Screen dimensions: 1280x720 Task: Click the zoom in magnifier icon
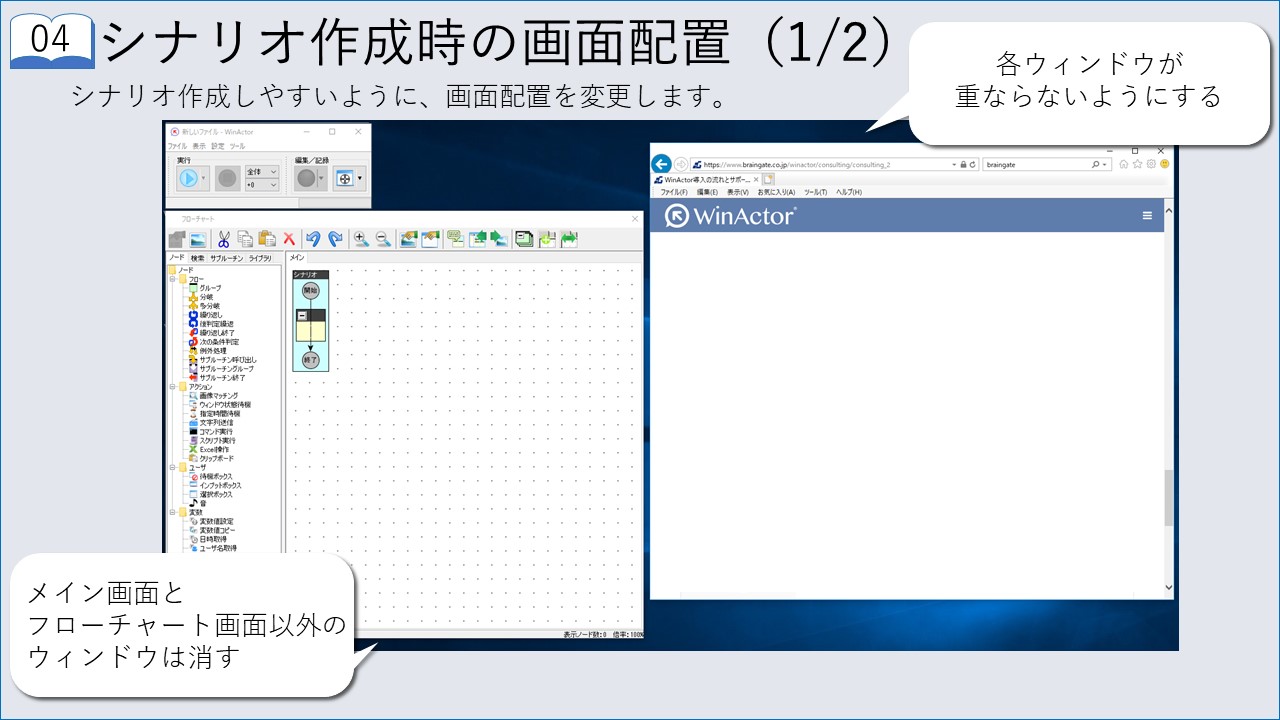360,239
